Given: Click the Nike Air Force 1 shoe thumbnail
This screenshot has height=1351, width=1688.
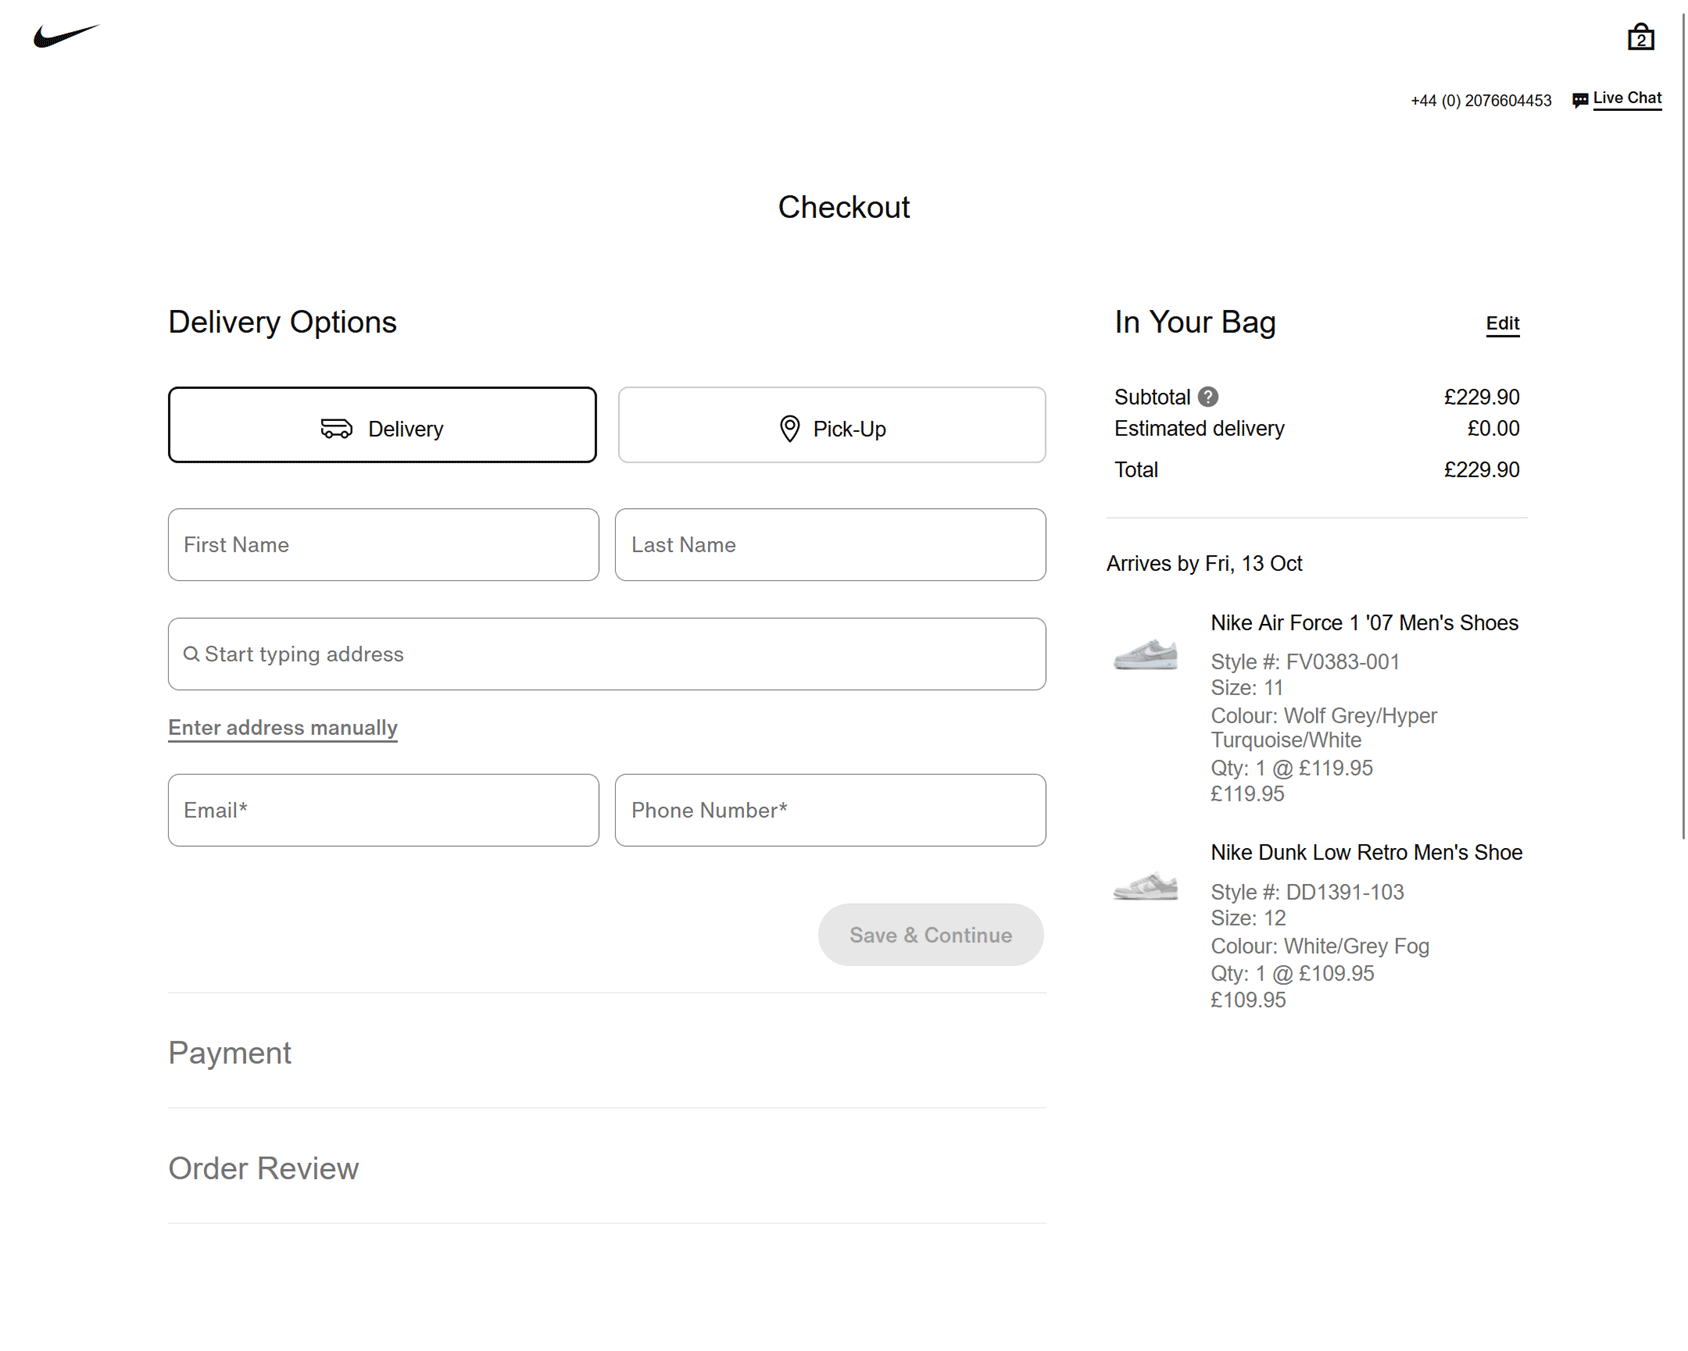Looking at the screenshot, I should 1146,654.
